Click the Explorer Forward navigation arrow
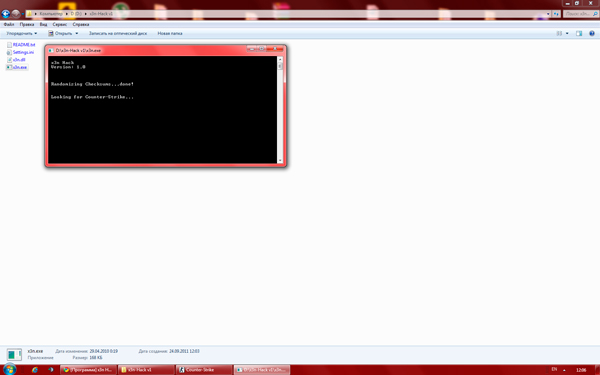Screen dimensions: 600x375 [15, 14]
